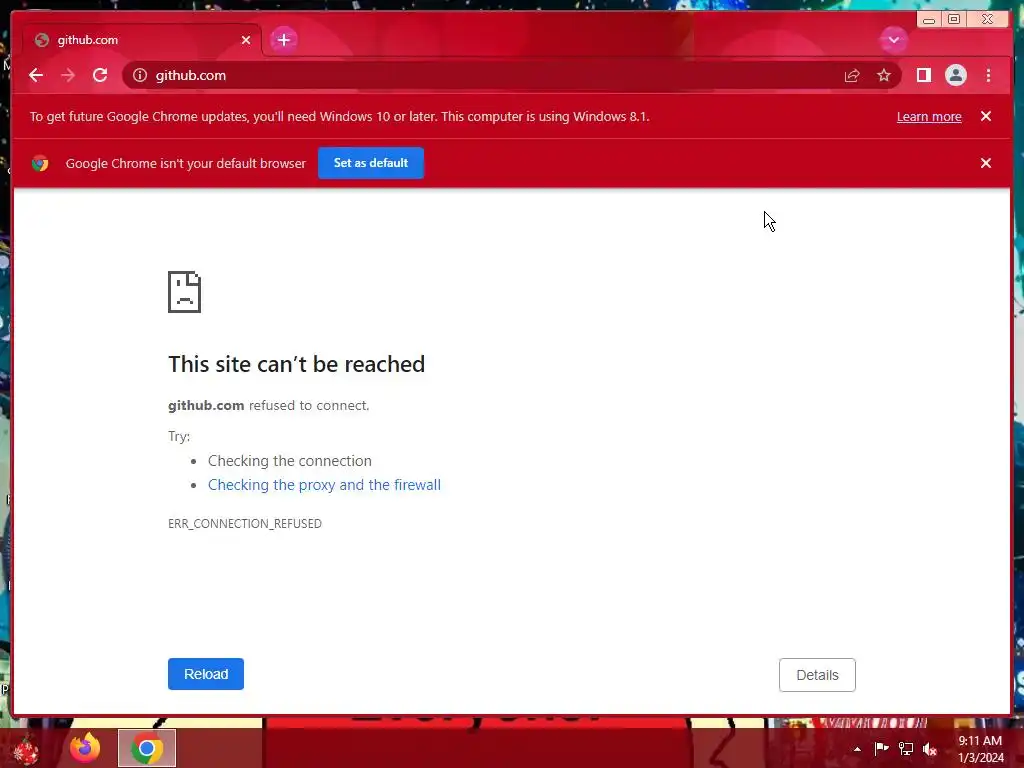This screenshot has width=1024, height=768.
Task: Open Action Center flag icon in tray
Action: pyautogui.click(x=881, y=748)
